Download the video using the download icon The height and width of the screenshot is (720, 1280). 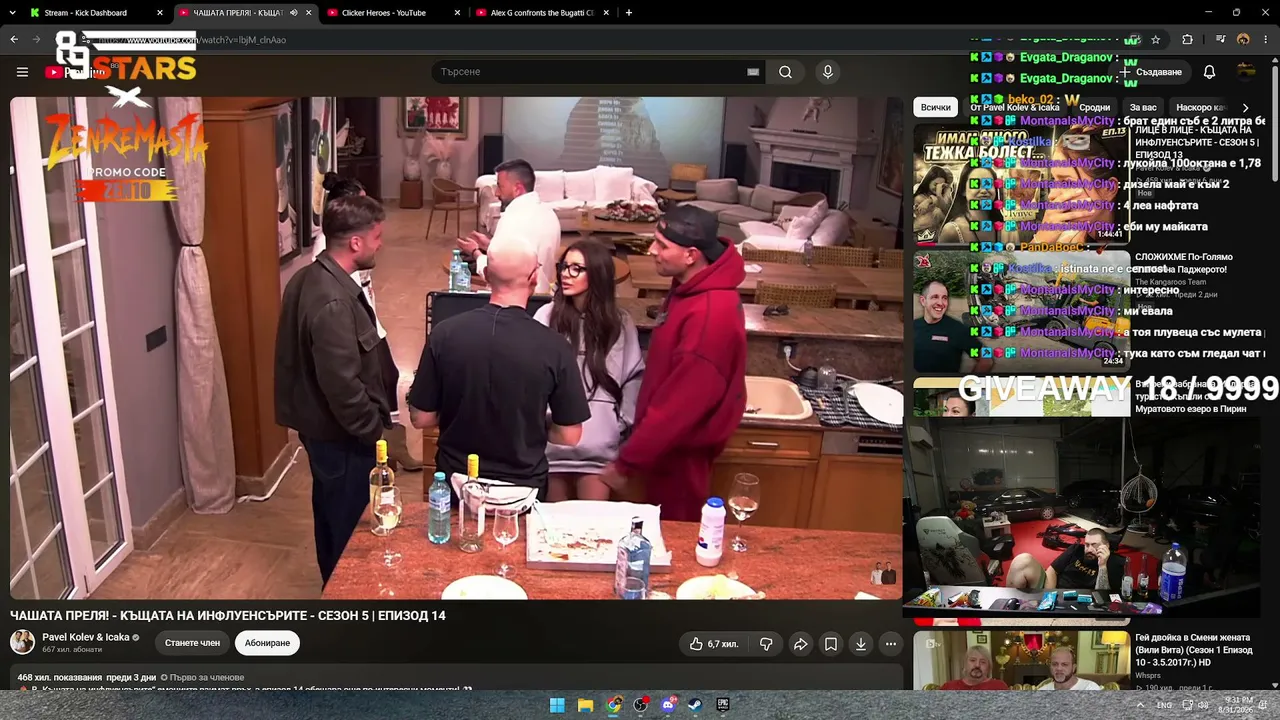[860, 644]
